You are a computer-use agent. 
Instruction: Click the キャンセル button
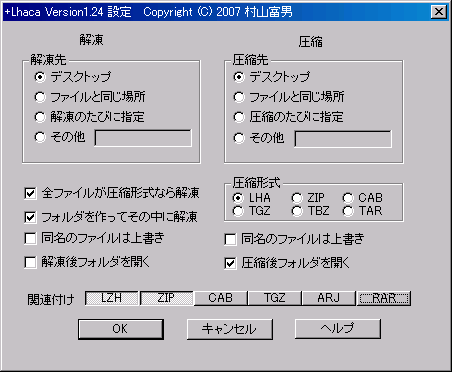tap(230, 329)
